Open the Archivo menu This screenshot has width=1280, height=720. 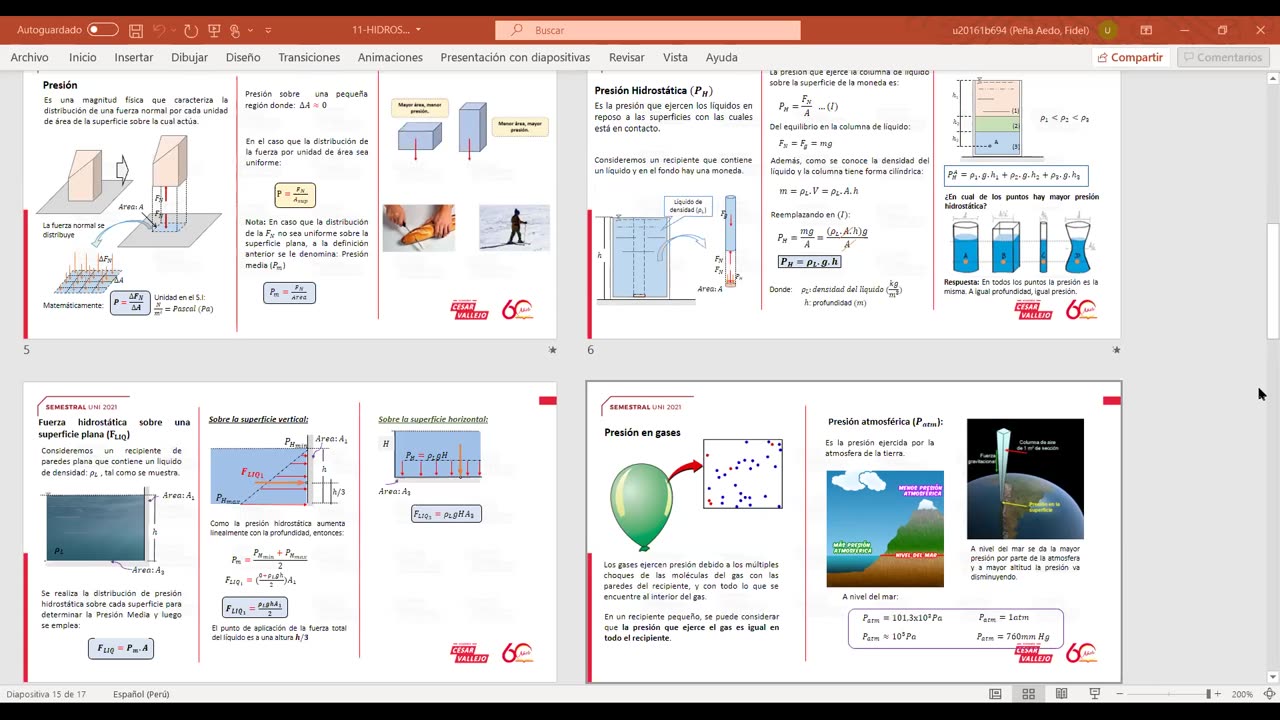pyautogui.click(x=30, y=57)
